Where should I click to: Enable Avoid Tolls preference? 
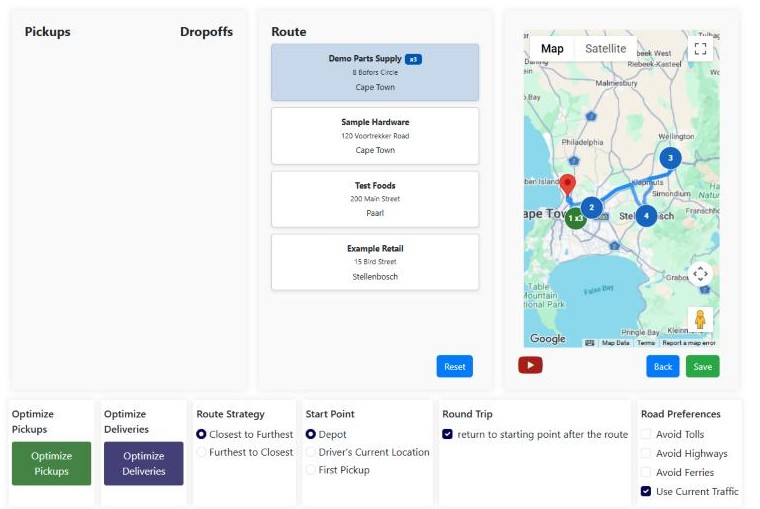coord(646,434)
